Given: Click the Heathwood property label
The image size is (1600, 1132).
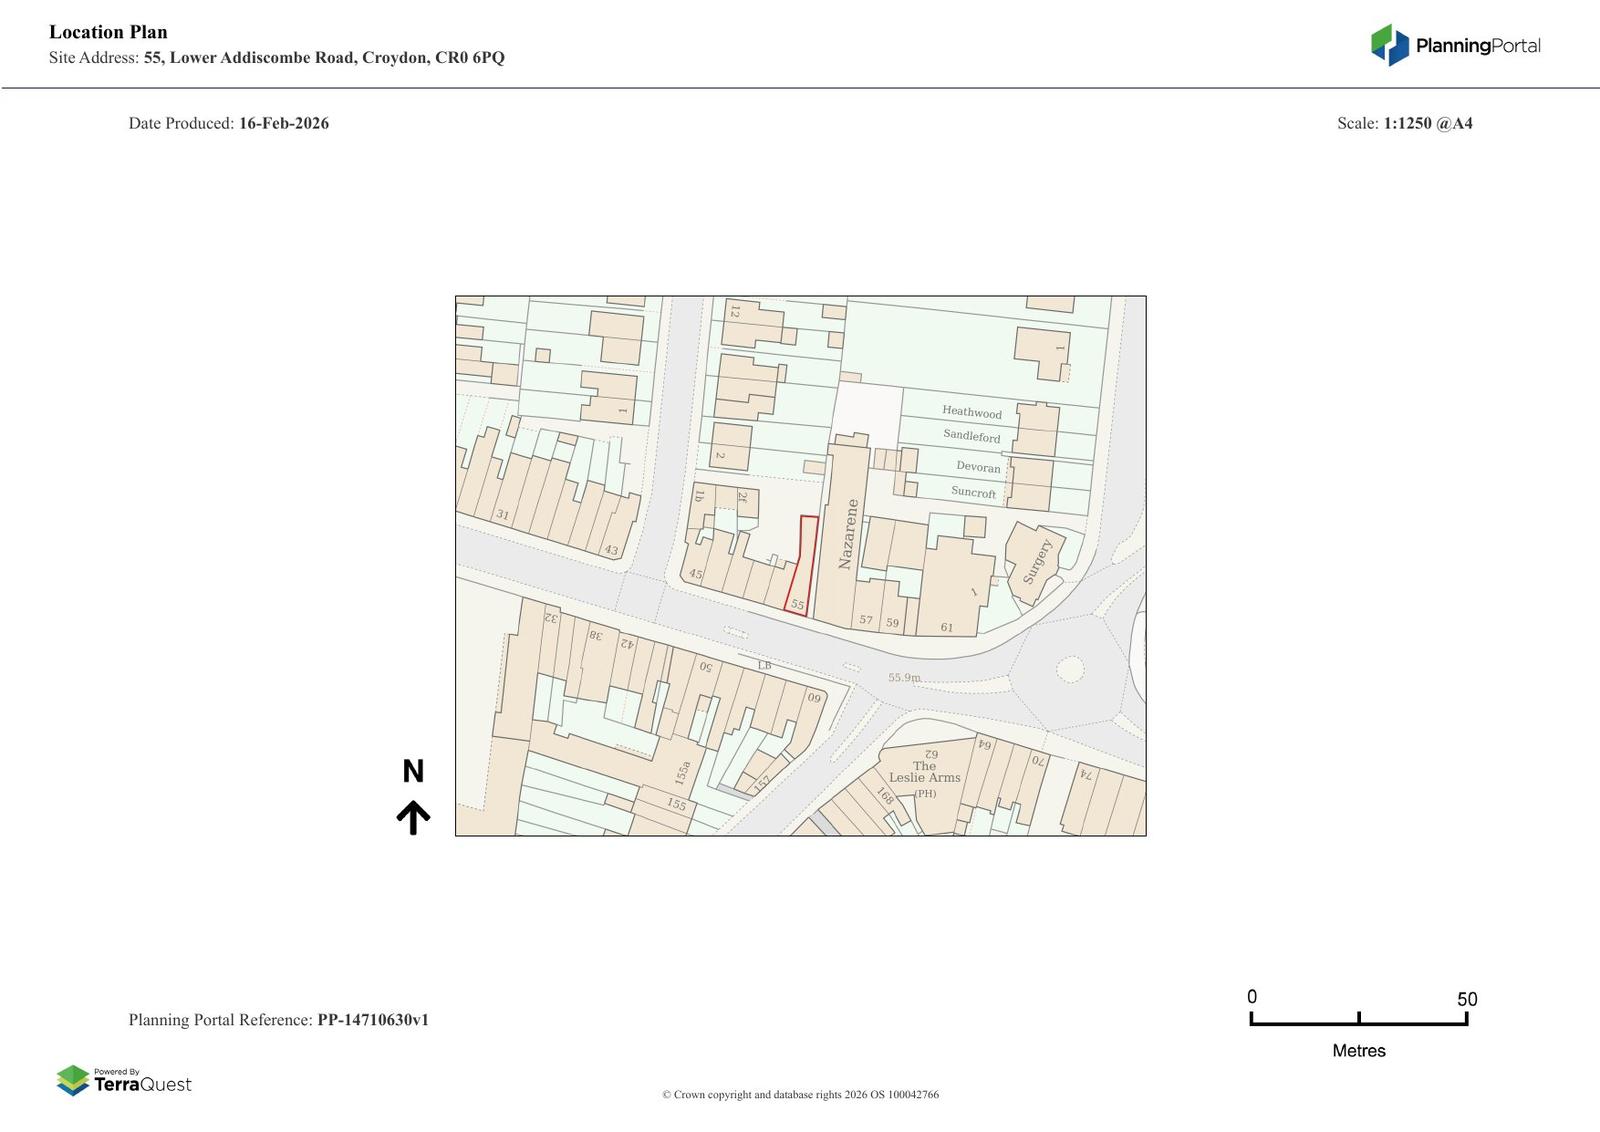Looking at the screenshot, I should coord(971,412).
